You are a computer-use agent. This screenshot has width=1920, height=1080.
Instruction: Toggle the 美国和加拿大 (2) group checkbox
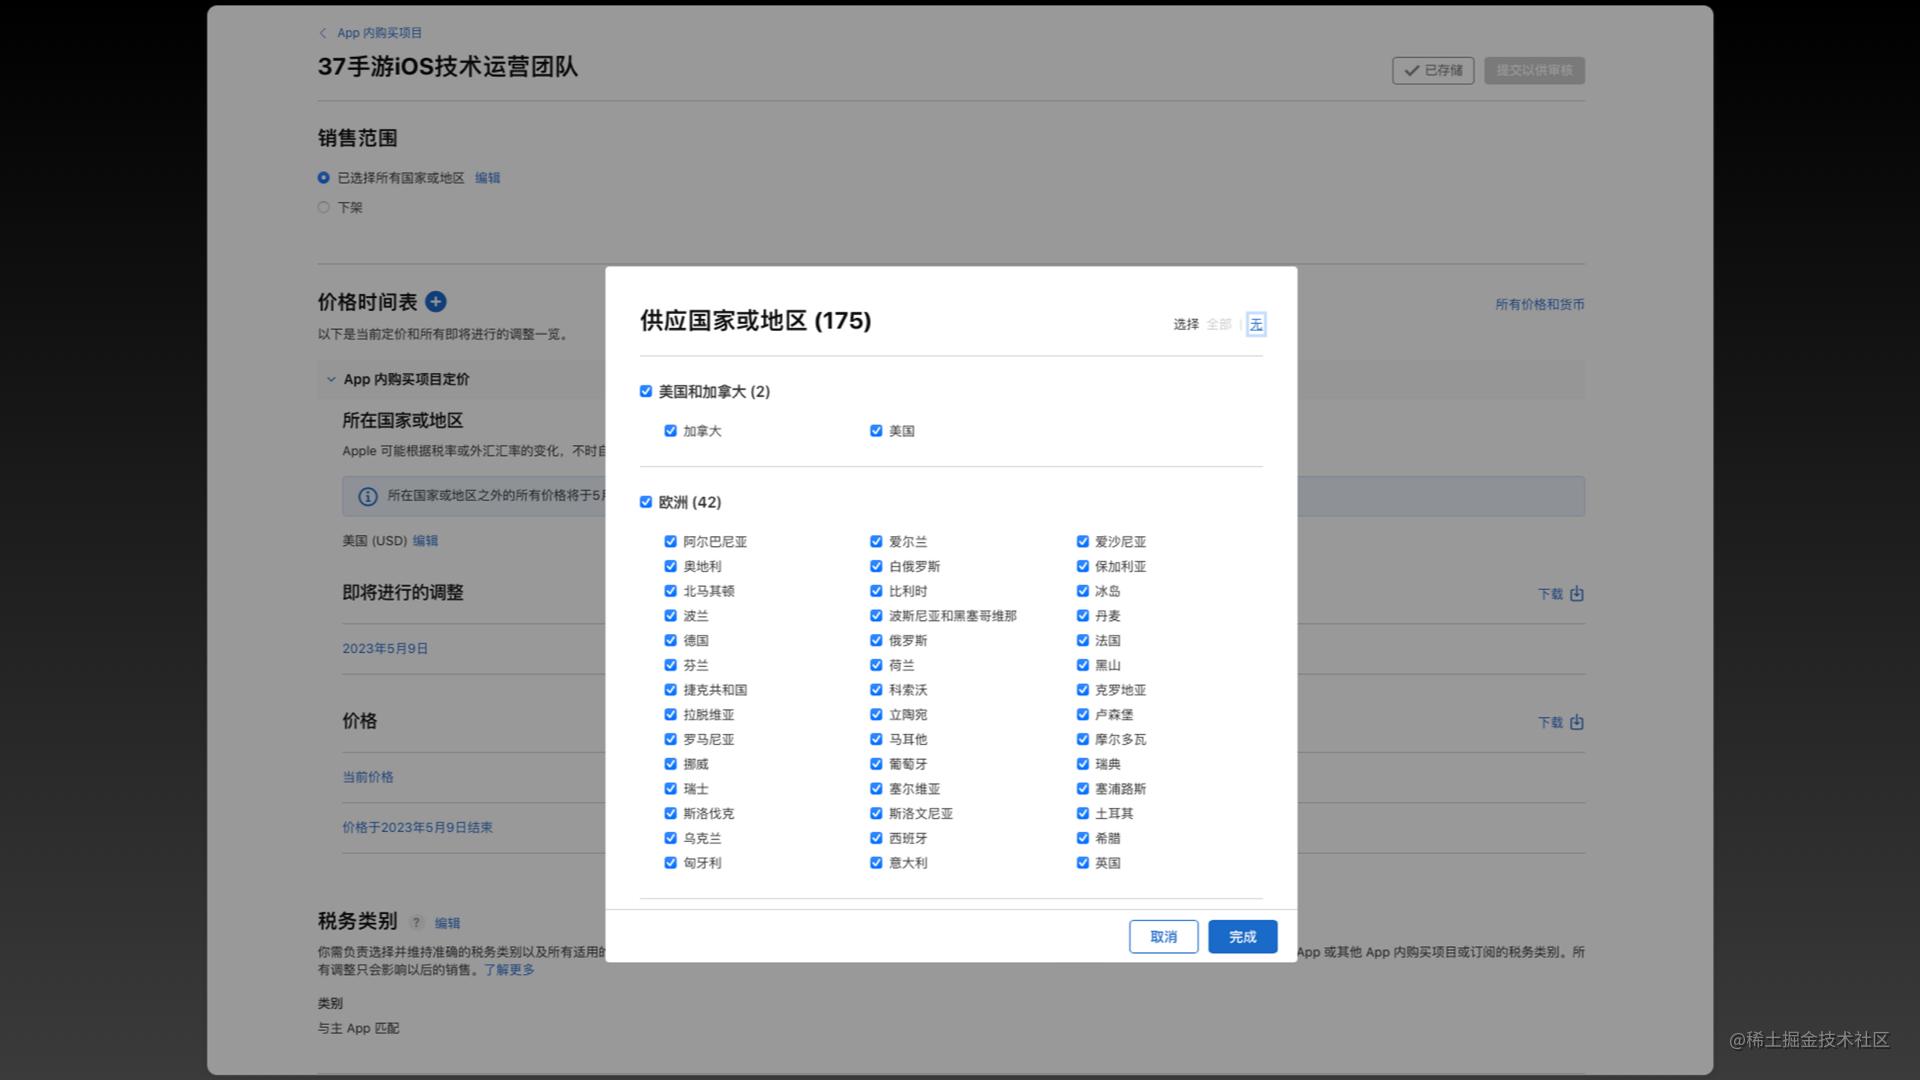tap(646, 391)
